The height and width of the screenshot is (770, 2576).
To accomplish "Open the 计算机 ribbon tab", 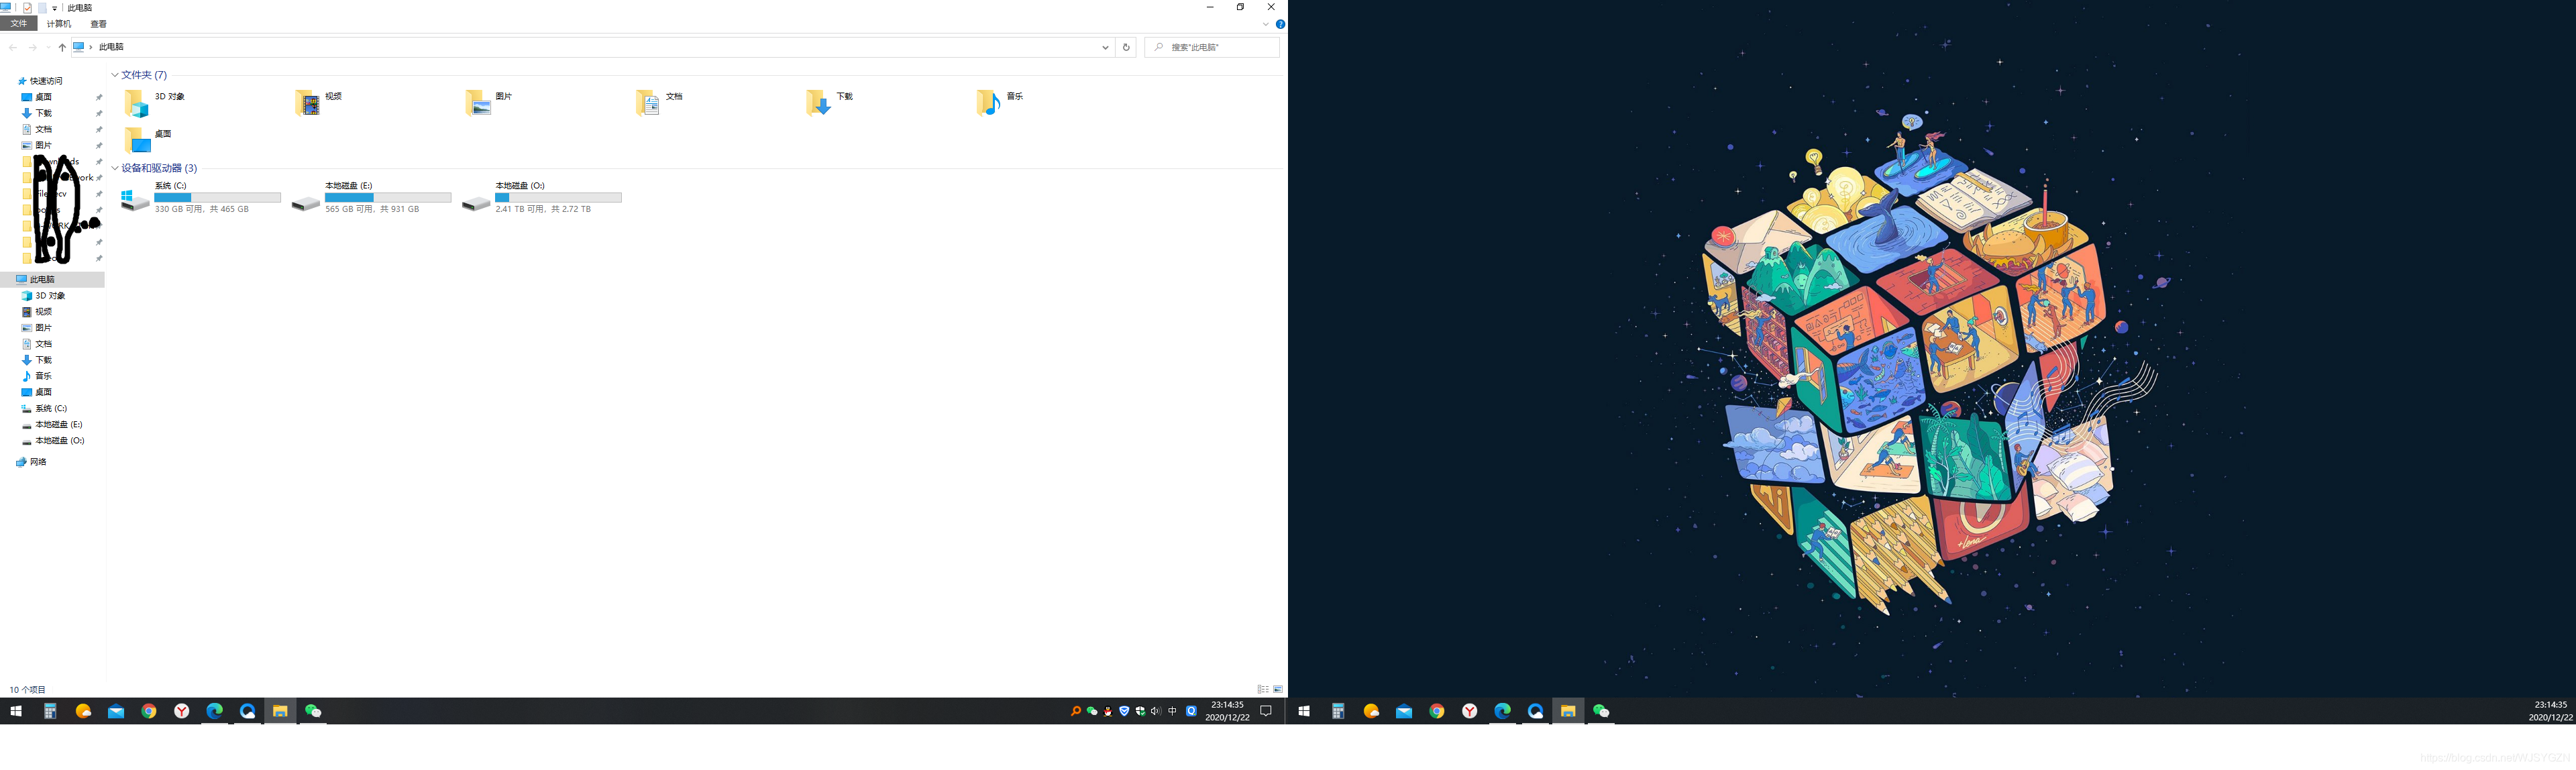I will click(59, 24).
